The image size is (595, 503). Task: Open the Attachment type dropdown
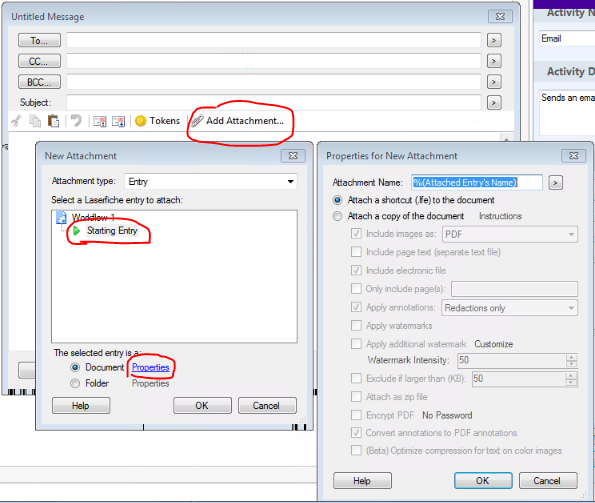[211, 182]
